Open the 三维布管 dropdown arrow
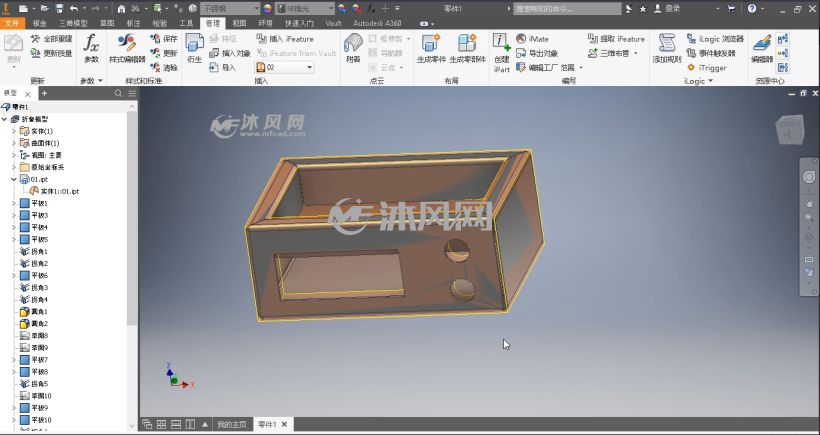This screenshot has height=435, width=820. pos(636,53)
